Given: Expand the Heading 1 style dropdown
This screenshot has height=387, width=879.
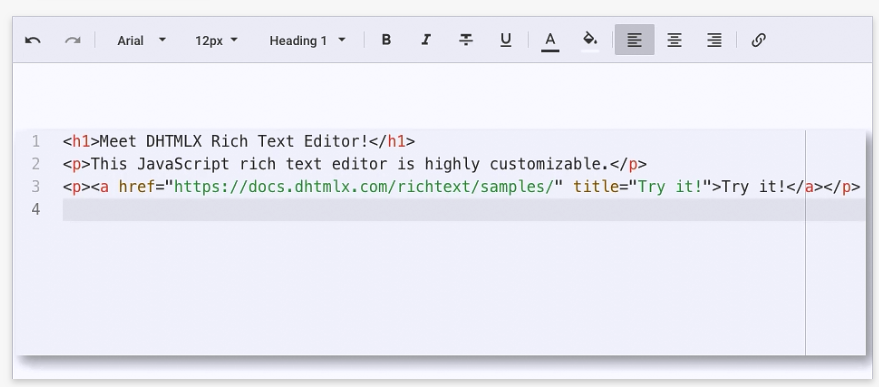Looking at the screenshot, I should (307, 40).
